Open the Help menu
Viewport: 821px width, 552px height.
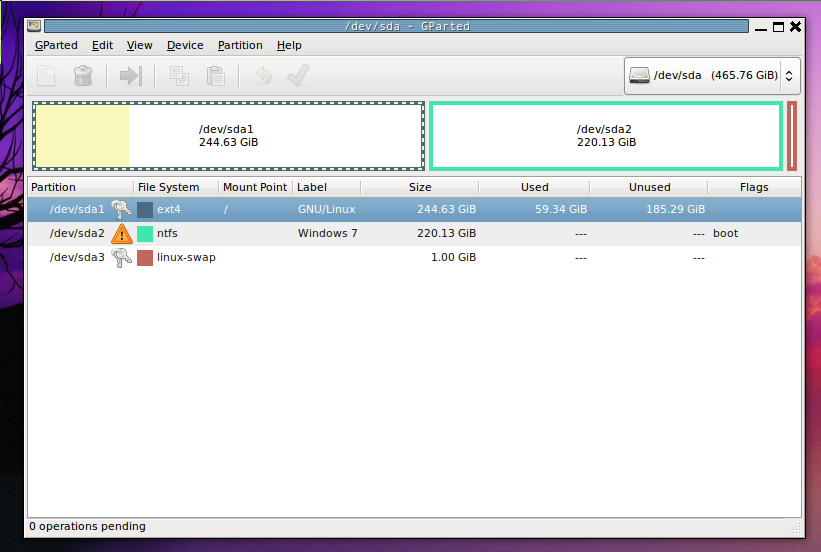[x=289, y=46]
